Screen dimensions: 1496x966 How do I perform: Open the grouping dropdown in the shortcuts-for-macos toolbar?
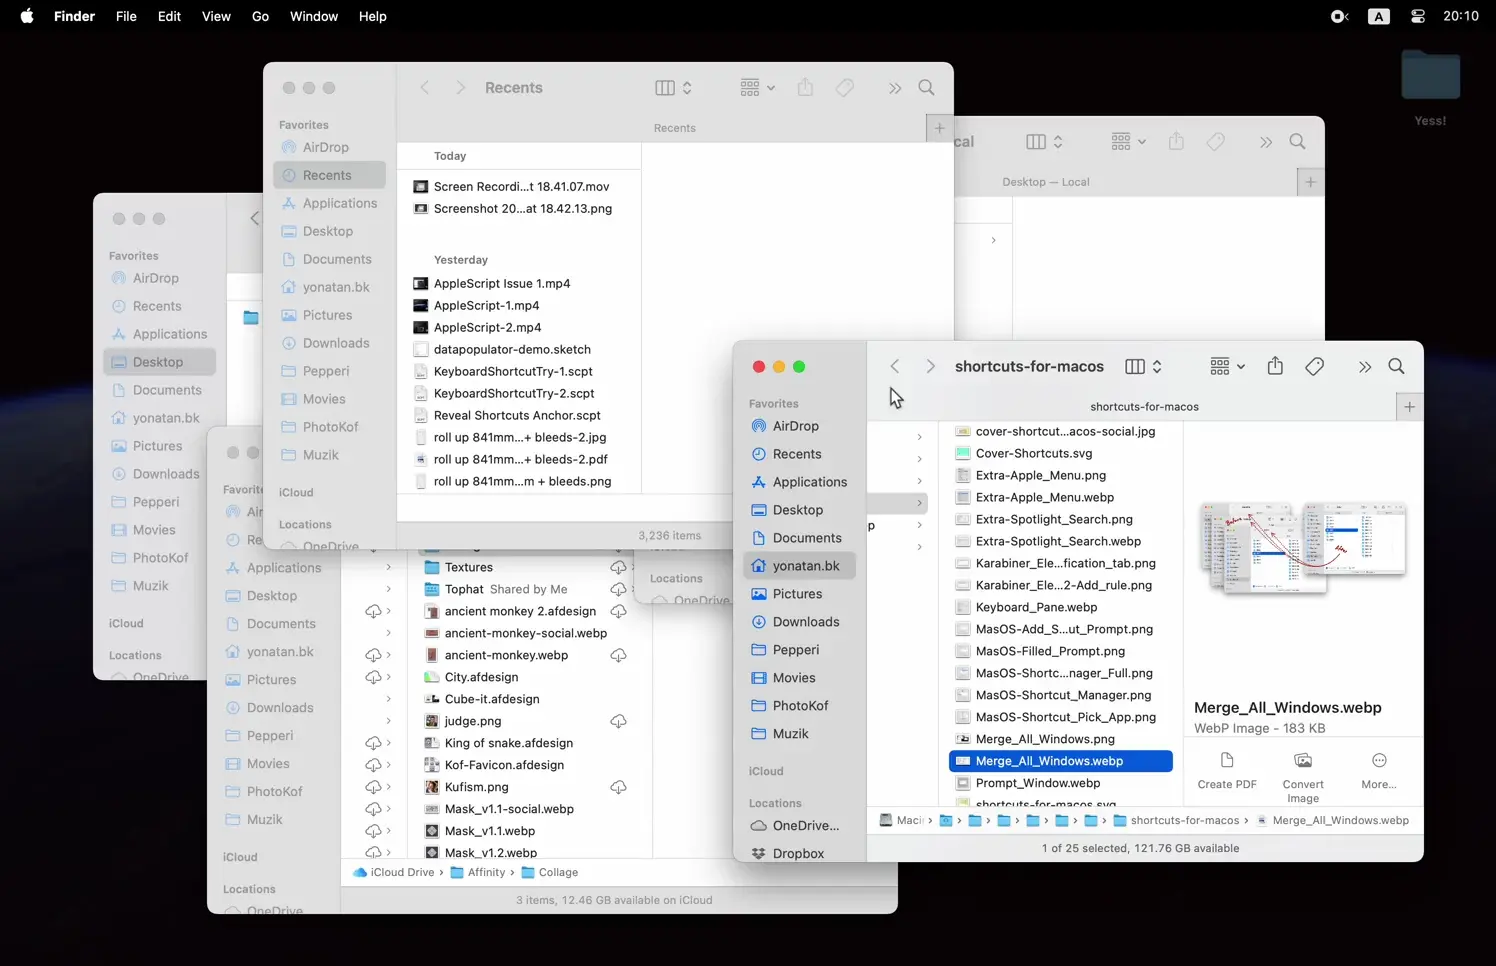pos(1226,366)
